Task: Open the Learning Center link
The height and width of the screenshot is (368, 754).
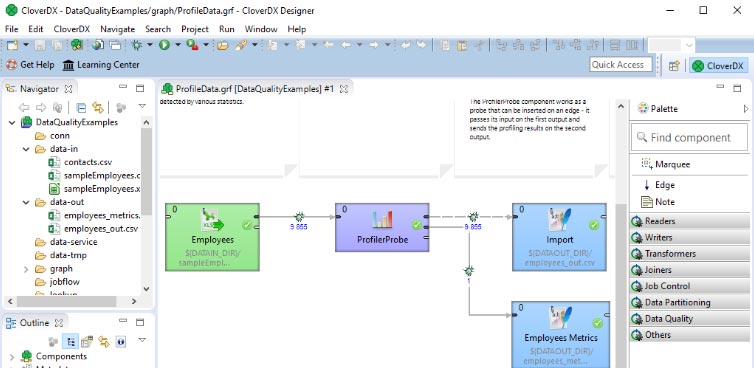Action: tap(101, 64)
